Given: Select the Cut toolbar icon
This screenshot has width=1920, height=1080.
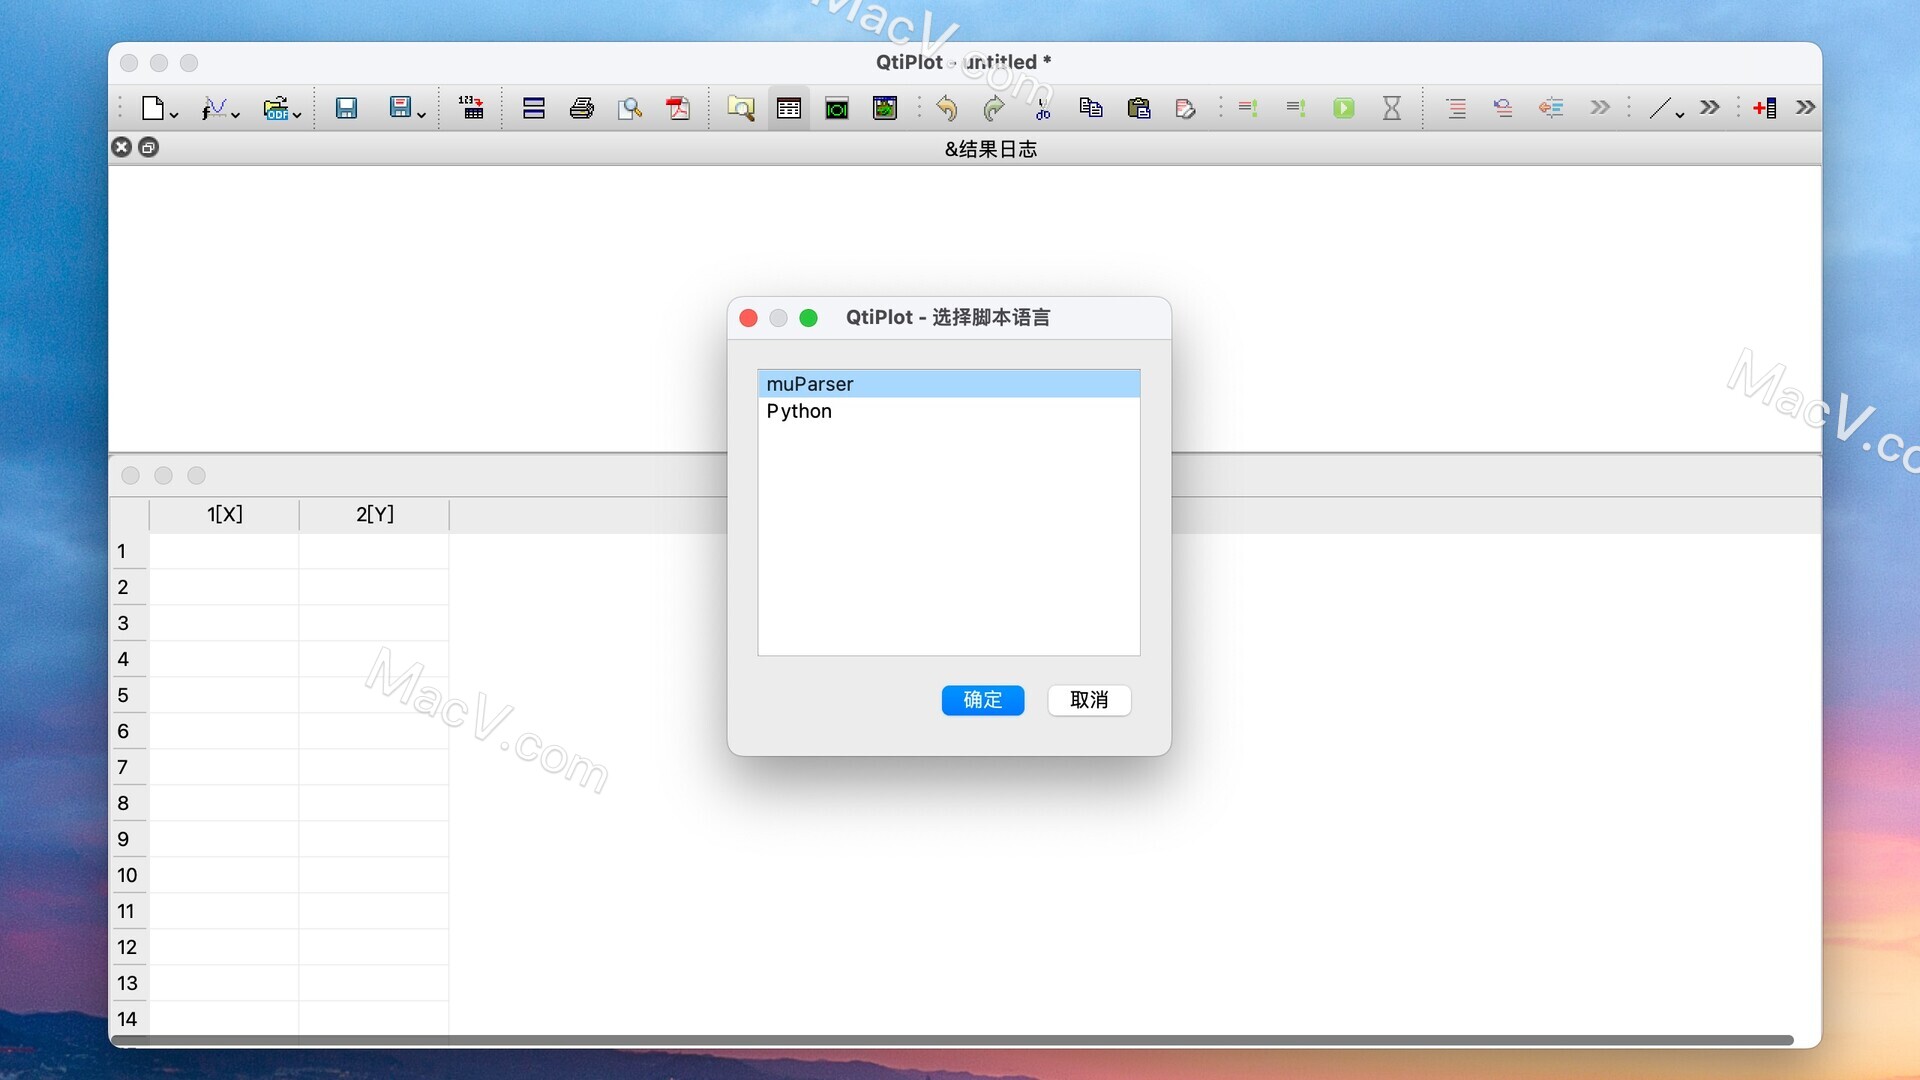Looking at the screenshot, I should click(1042, 108).
